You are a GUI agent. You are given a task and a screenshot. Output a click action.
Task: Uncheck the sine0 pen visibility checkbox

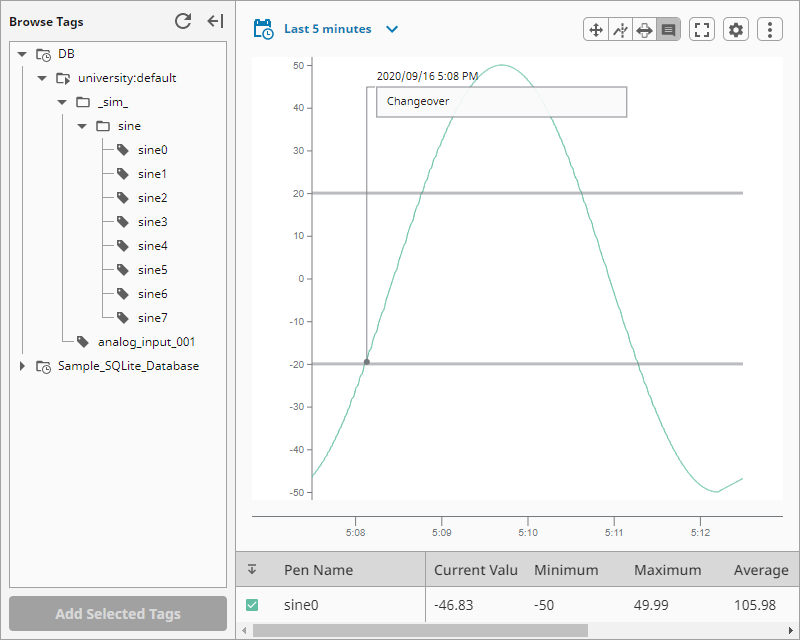tap(253, 605)
